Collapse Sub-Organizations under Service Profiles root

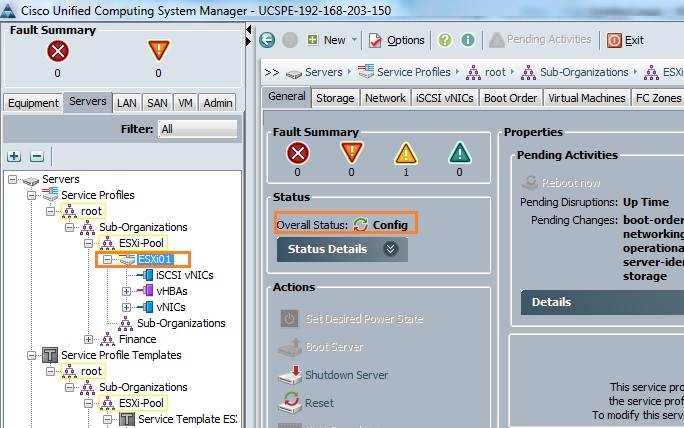(x=69, y=227)
